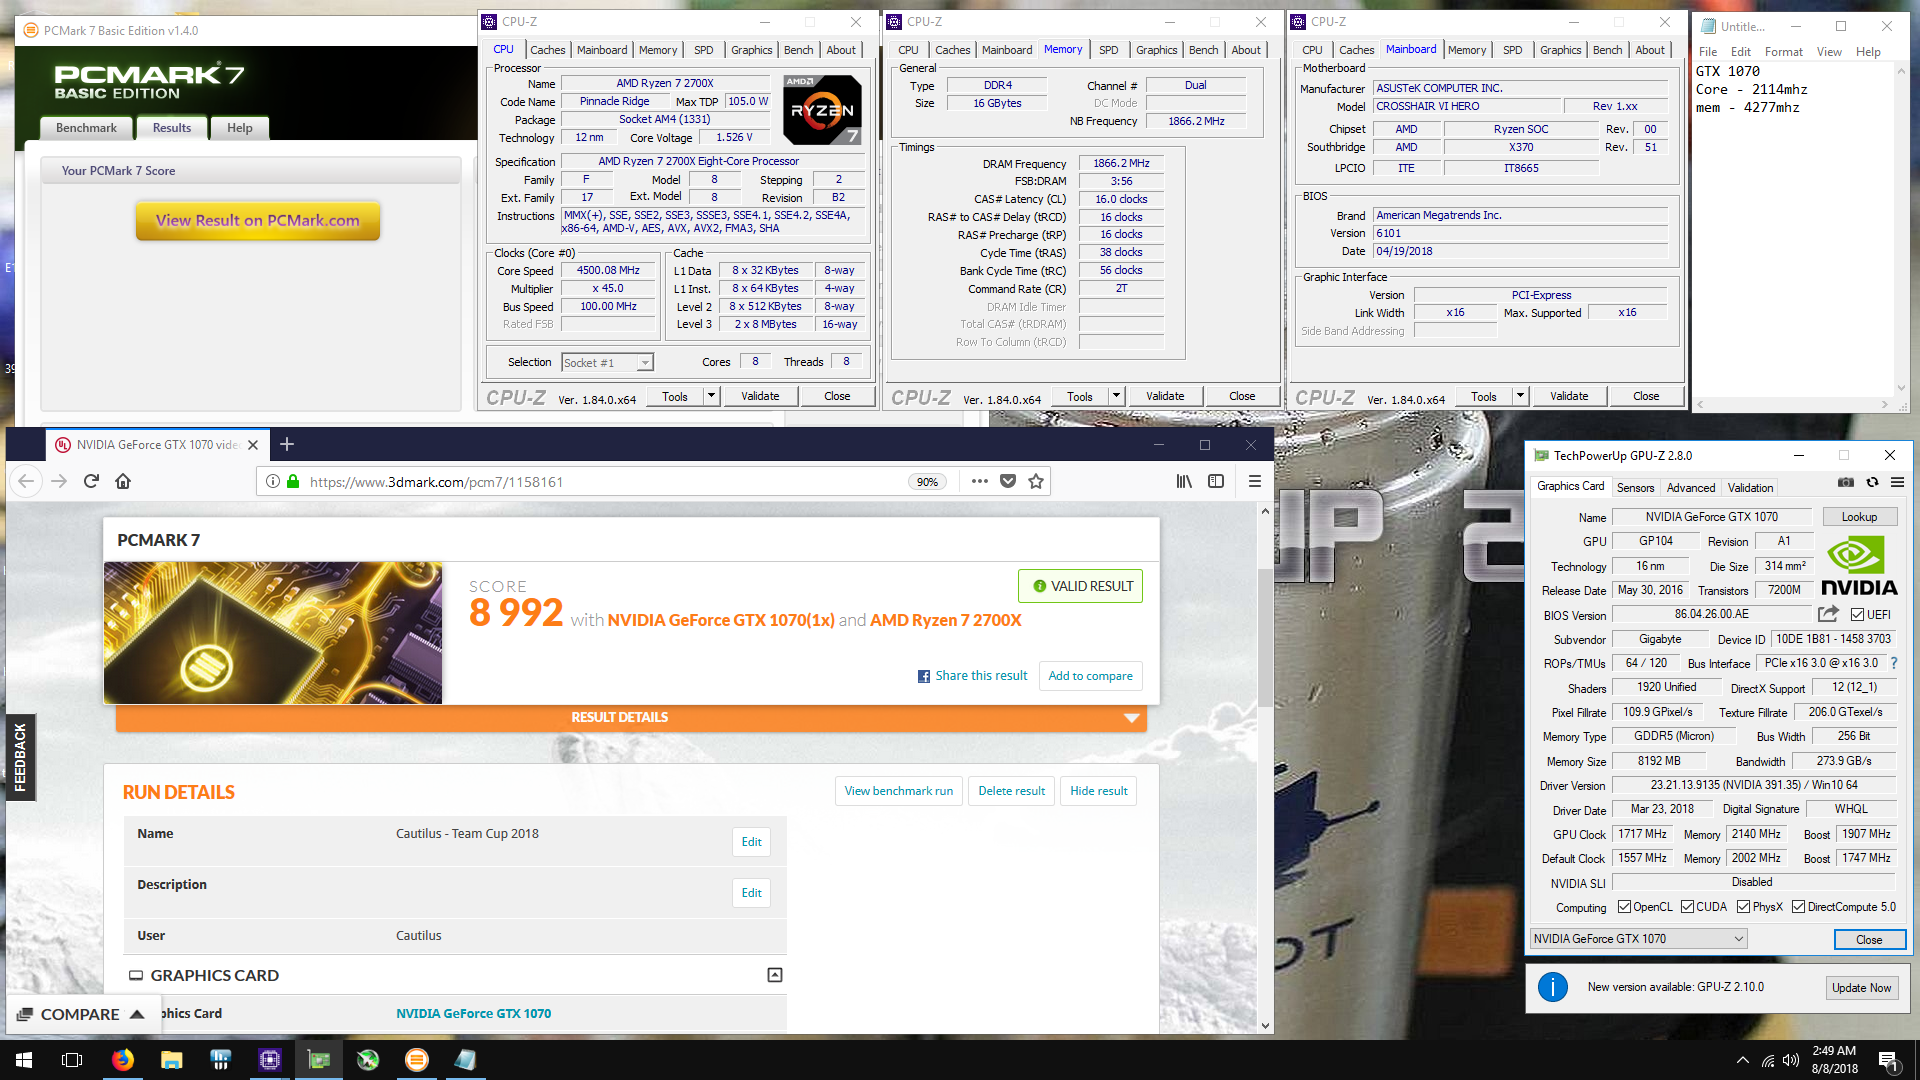Click the GPU-Z BIOS export share icon
Viewport: 1920px width, 1080px height.
click(1828, 614)
